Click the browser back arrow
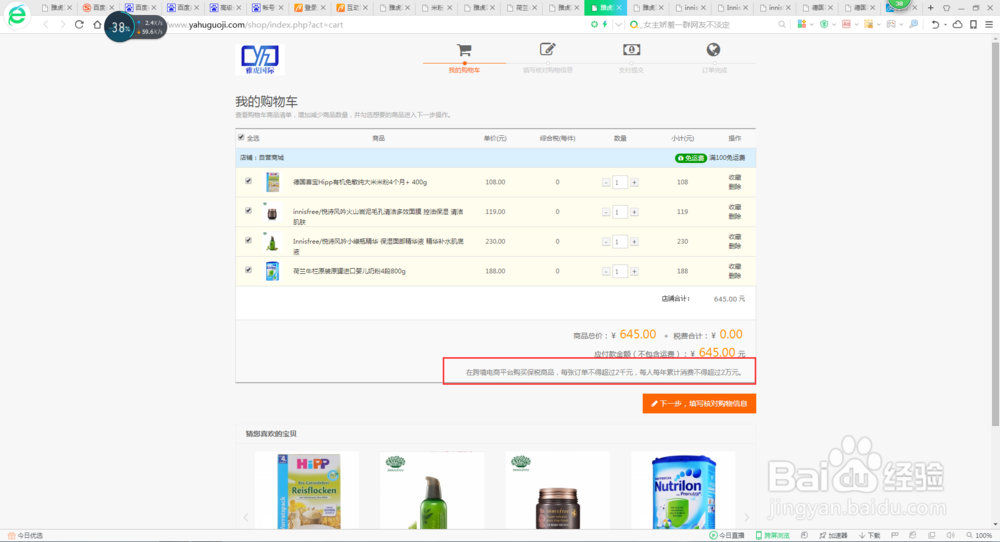 point(46,24)
